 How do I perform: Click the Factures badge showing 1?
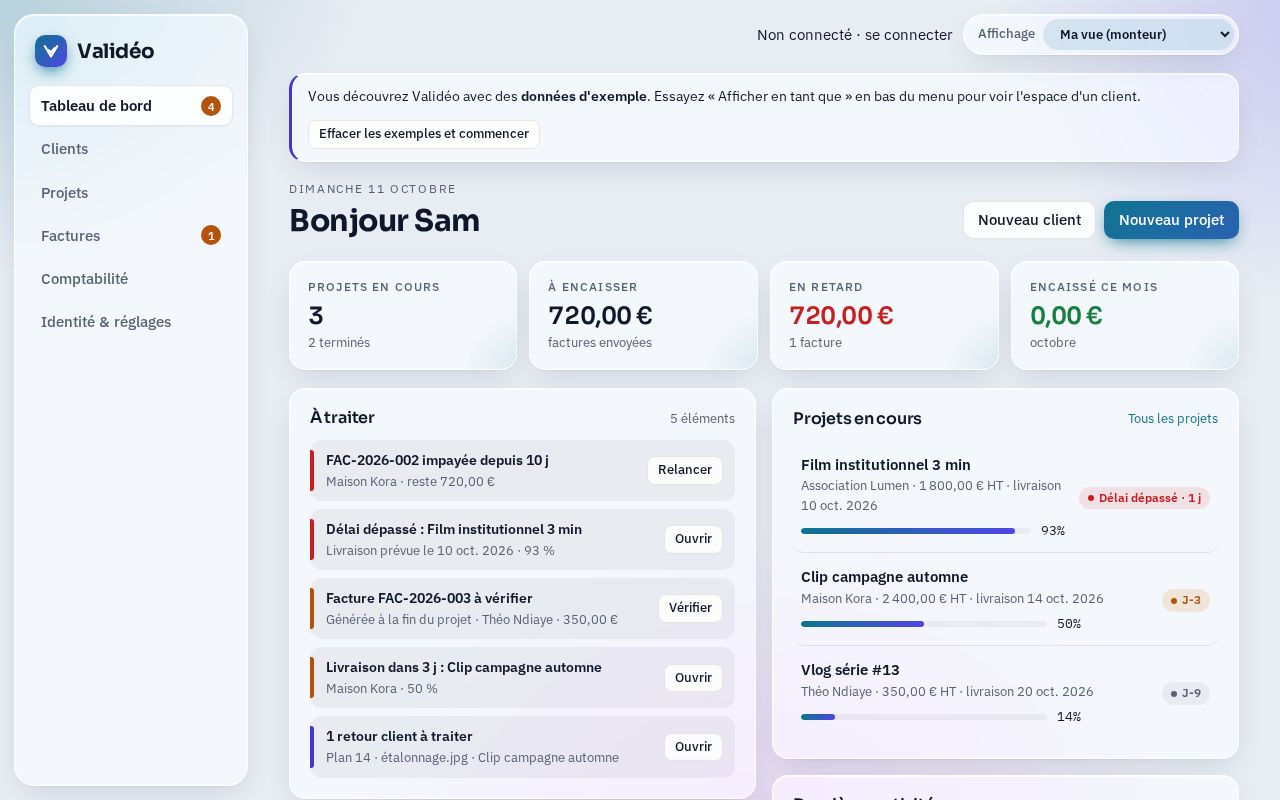pyautogui.click(x=211, y=236)
